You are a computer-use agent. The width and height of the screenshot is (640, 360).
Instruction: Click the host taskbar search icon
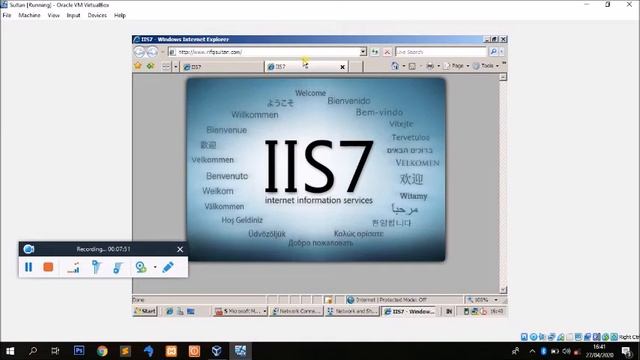point(33,351)
